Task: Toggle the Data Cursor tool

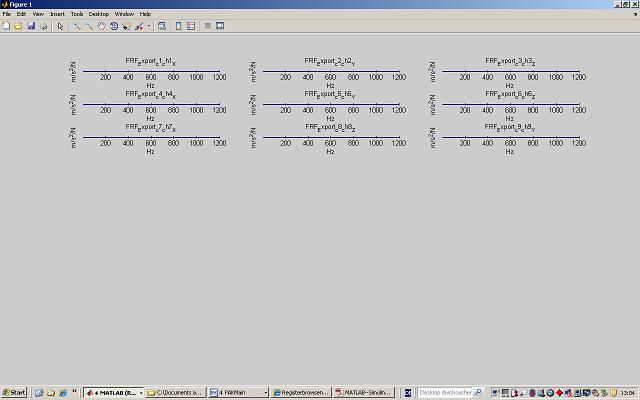Action: [x=125, y=25]
